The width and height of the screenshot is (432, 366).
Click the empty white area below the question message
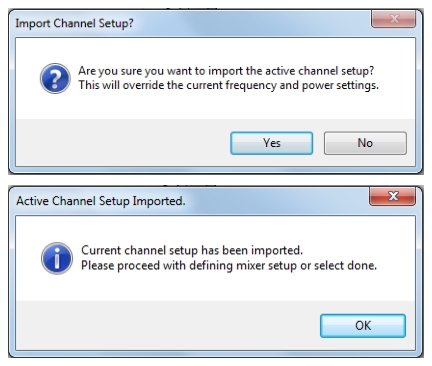click(215, 106)
